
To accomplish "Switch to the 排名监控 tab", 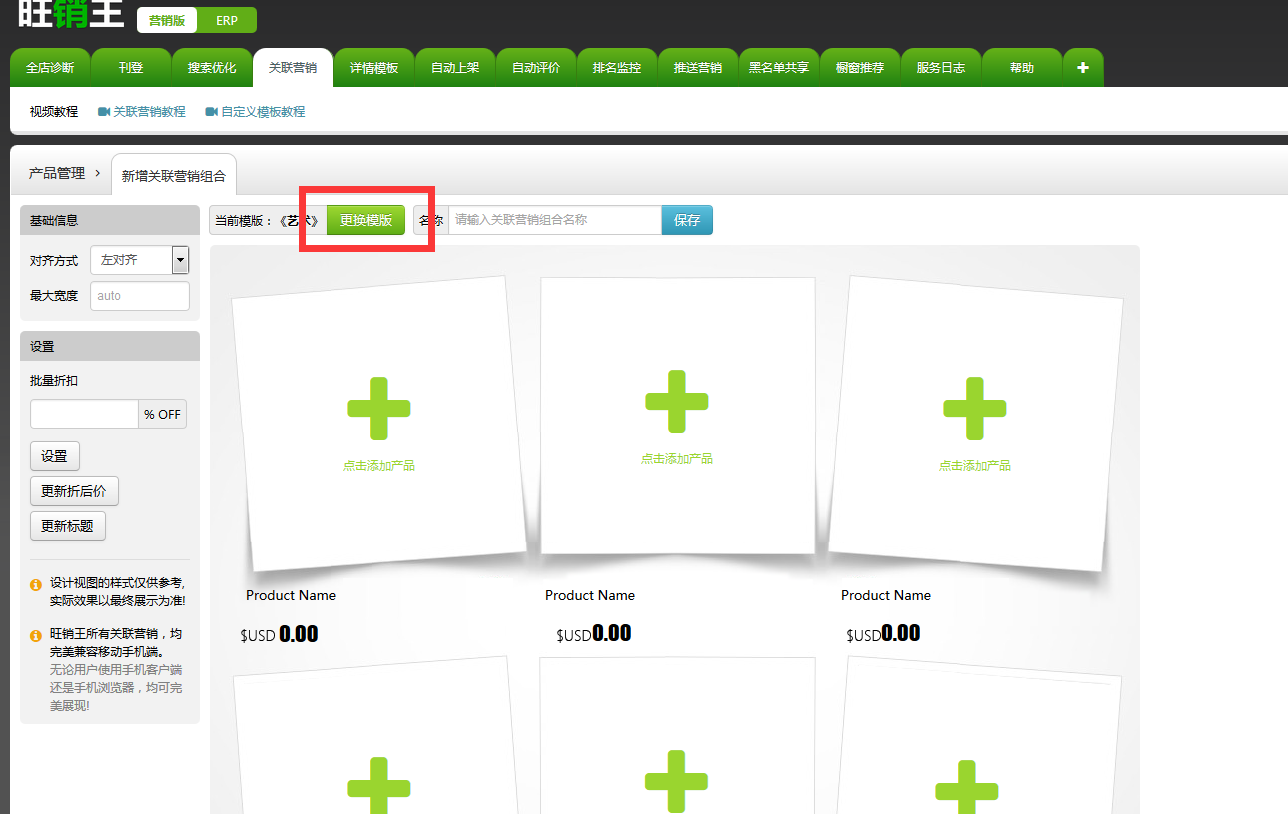I will click(616, 68).
